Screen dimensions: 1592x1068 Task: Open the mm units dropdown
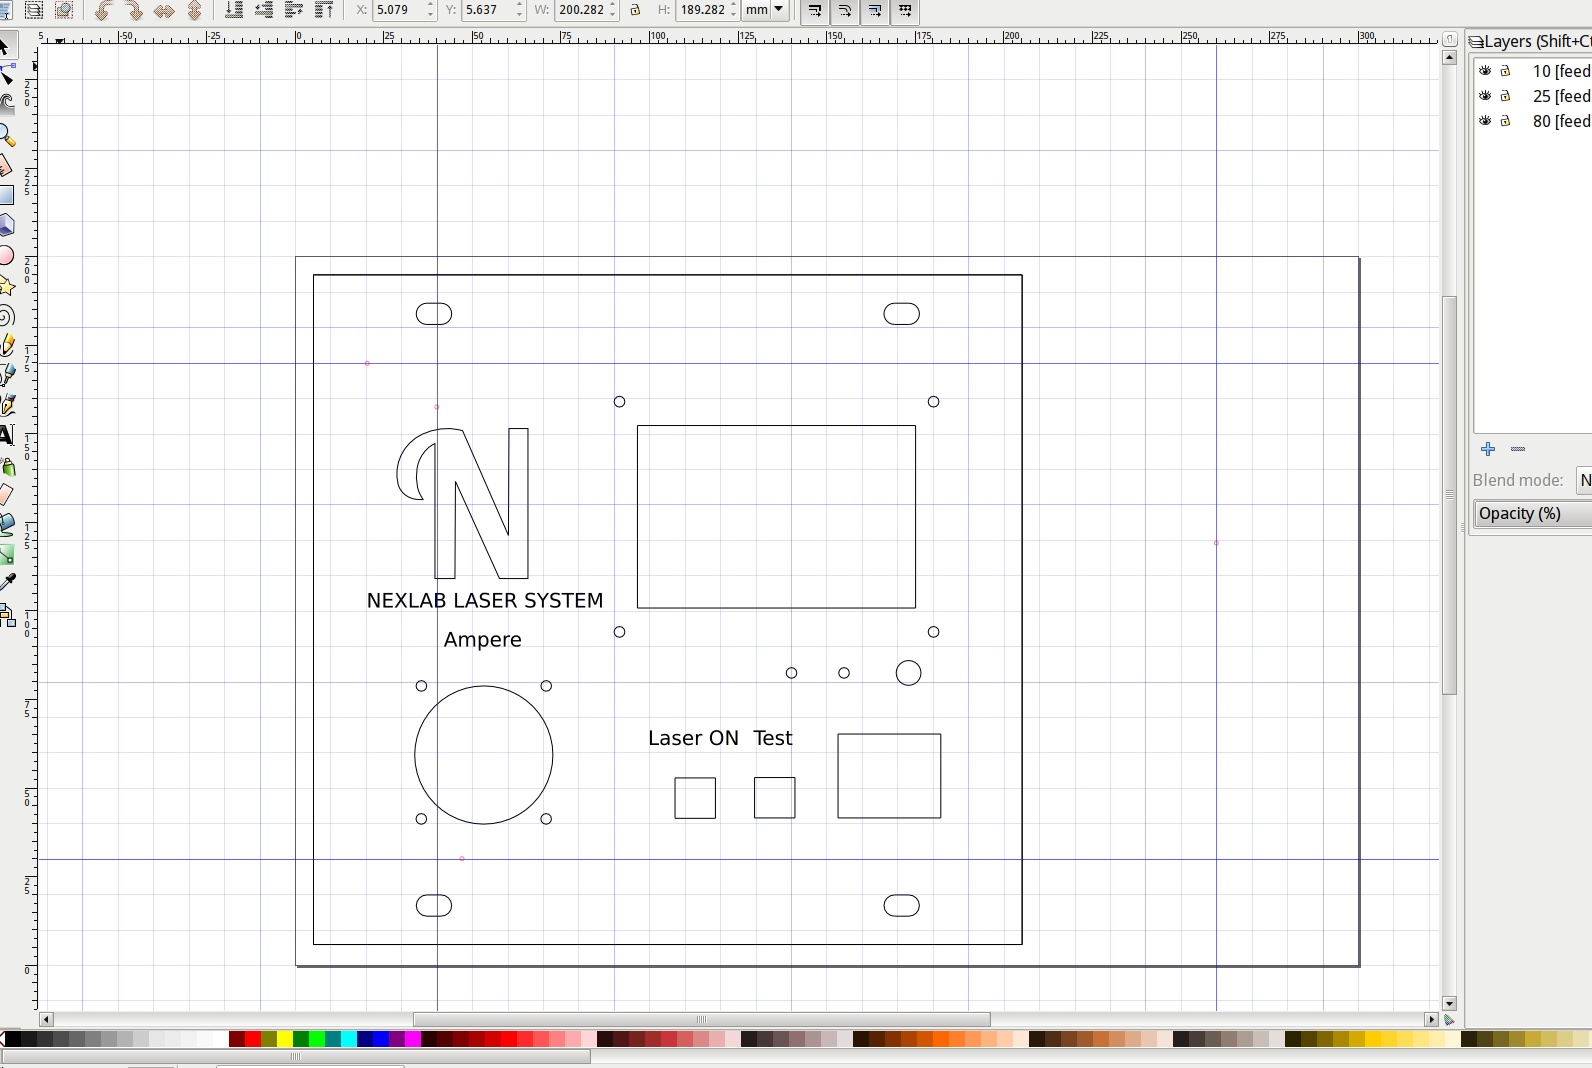766,10
